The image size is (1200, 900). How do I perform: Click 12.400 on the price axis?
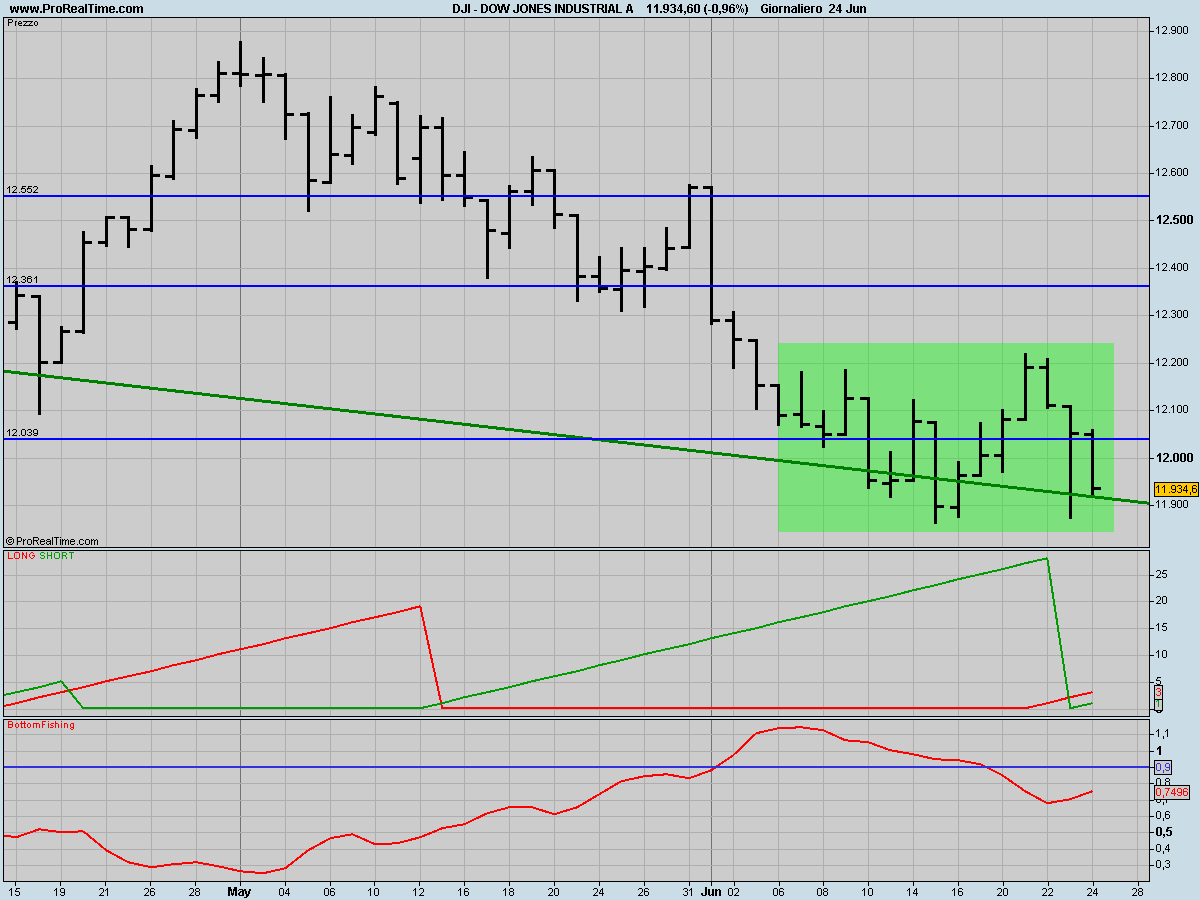[1172, 267]
